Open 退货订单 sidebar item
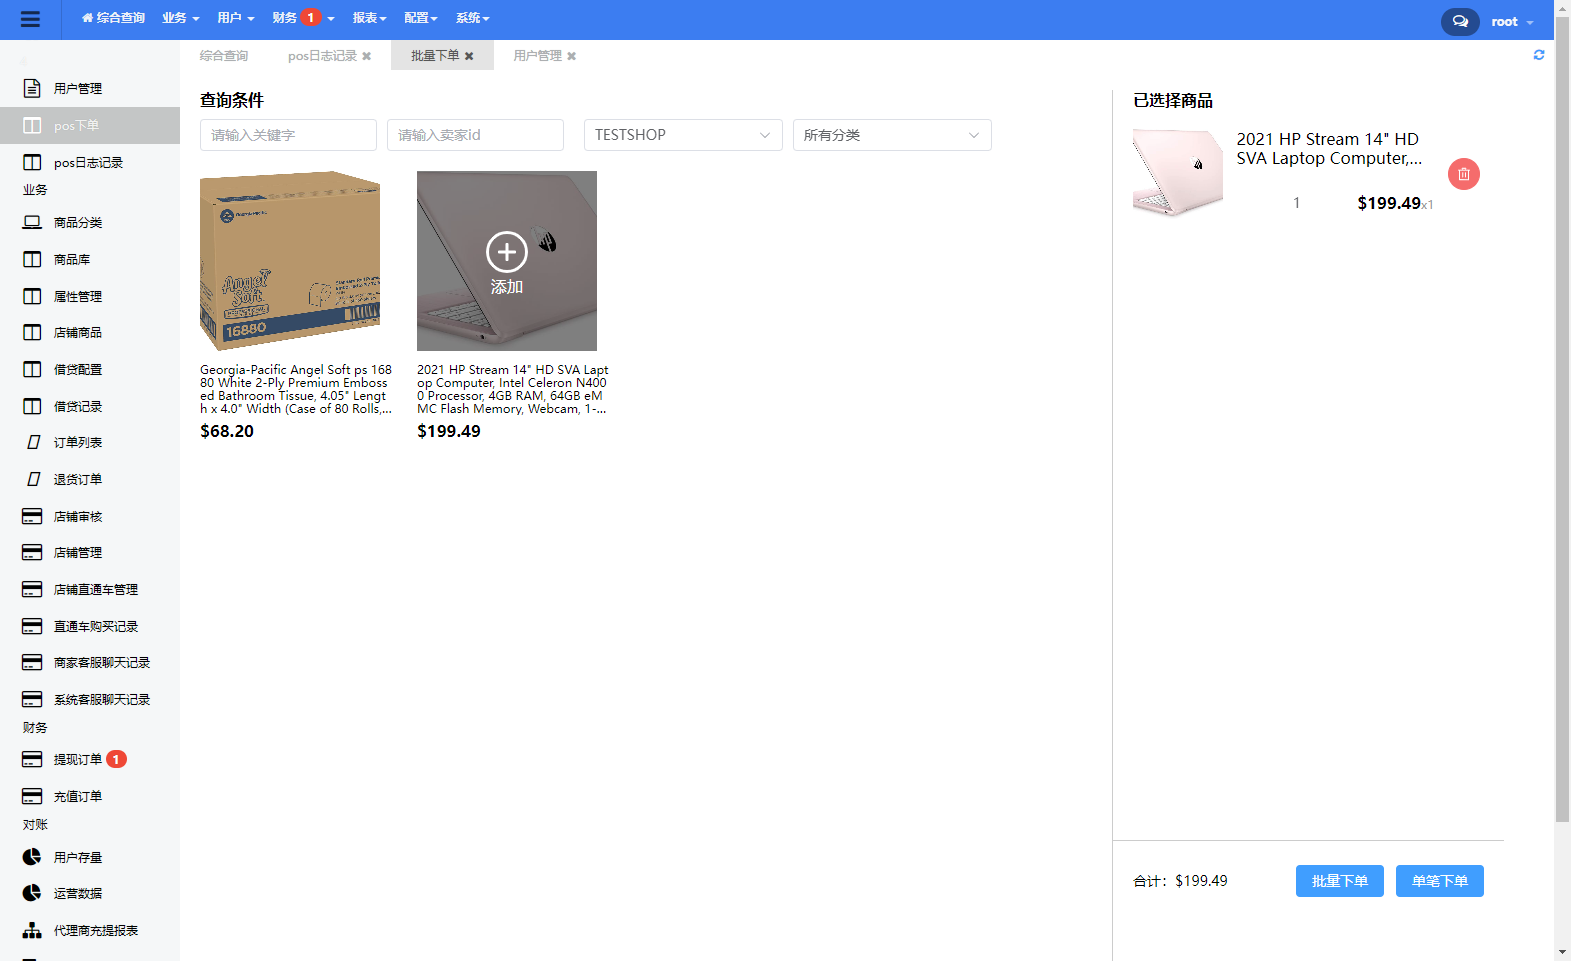The height and width of the screenshot is (961, 1571). (90, 479)
